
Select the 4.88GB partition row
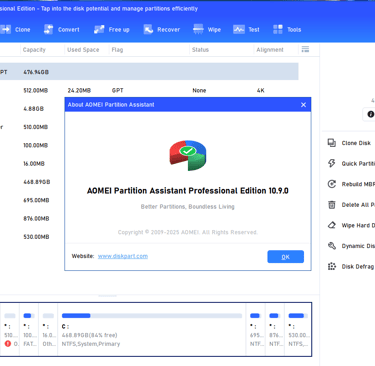pyautogui.click(x=33, y=109)
